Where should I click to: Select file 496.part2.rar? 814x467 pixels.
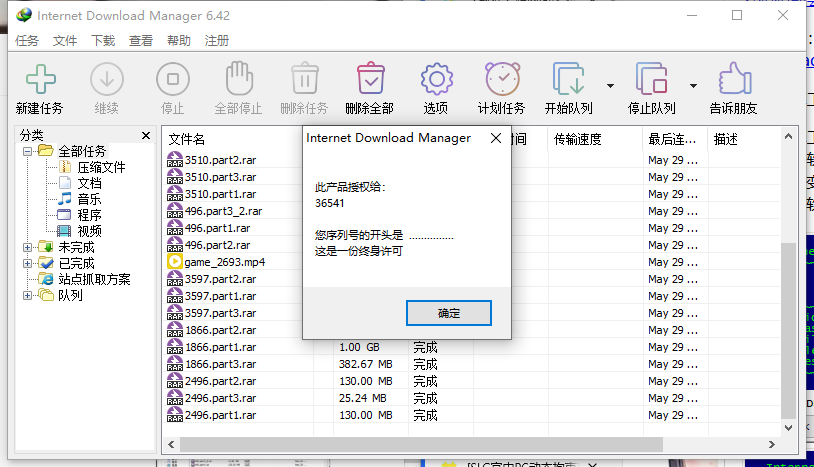coord(217,245)
